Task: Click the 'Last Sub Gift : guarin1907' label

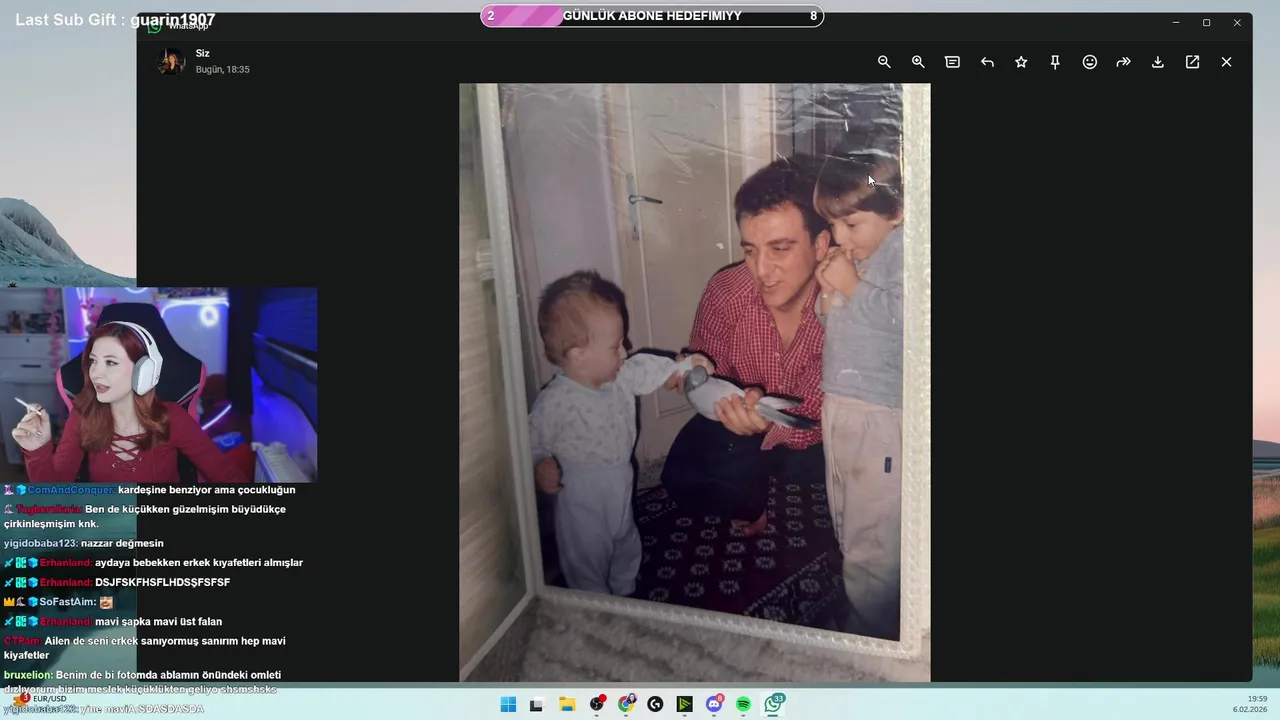Action: 115,19
